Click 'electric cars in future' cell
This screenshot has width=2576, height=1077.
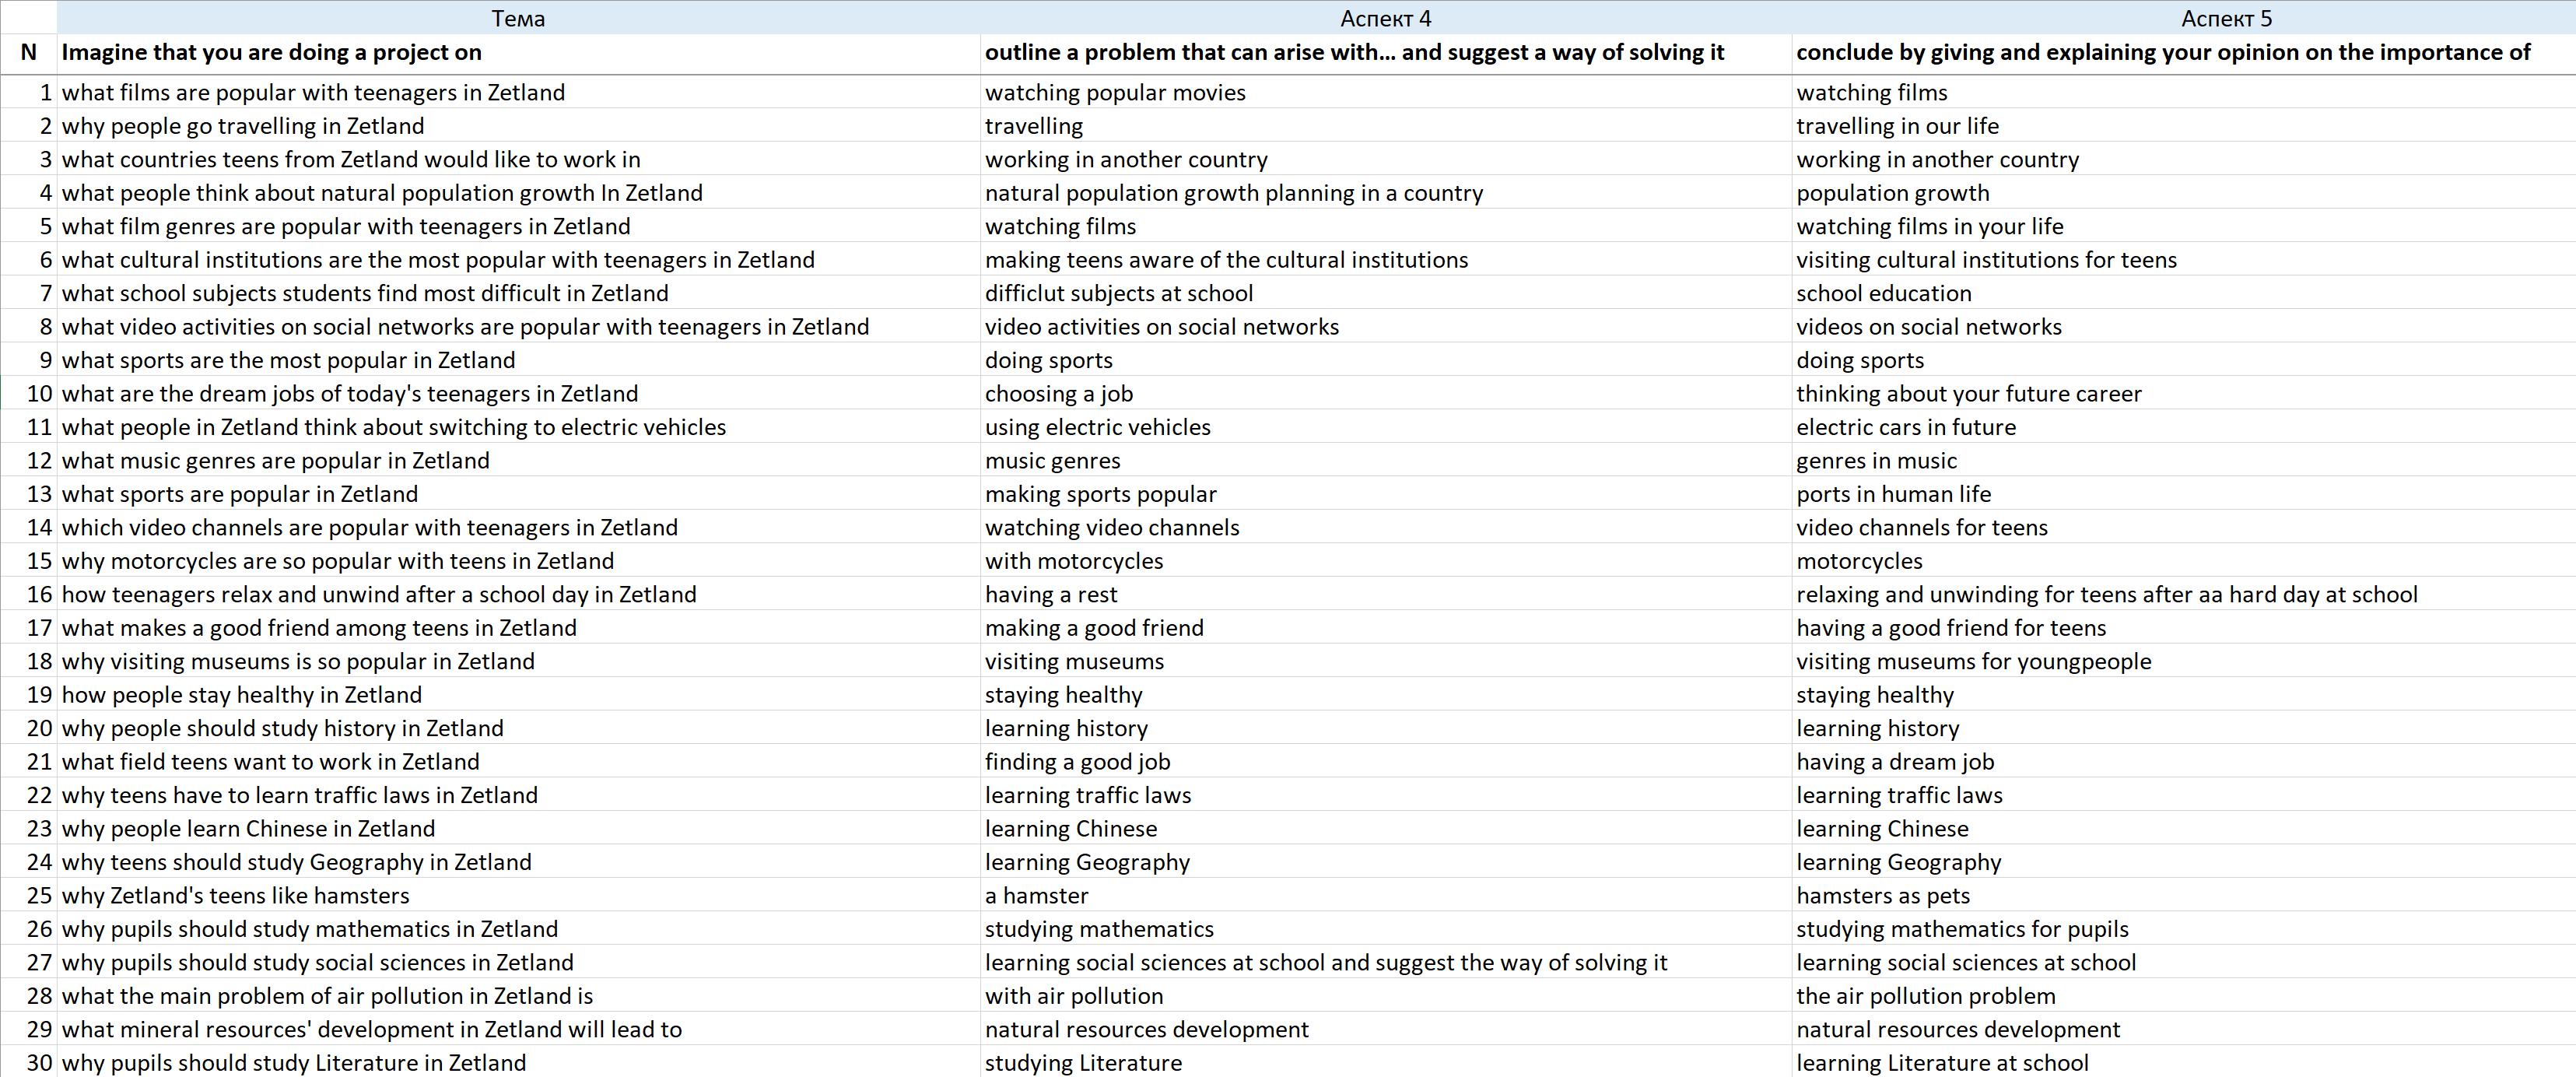[x=2183, y=427]
